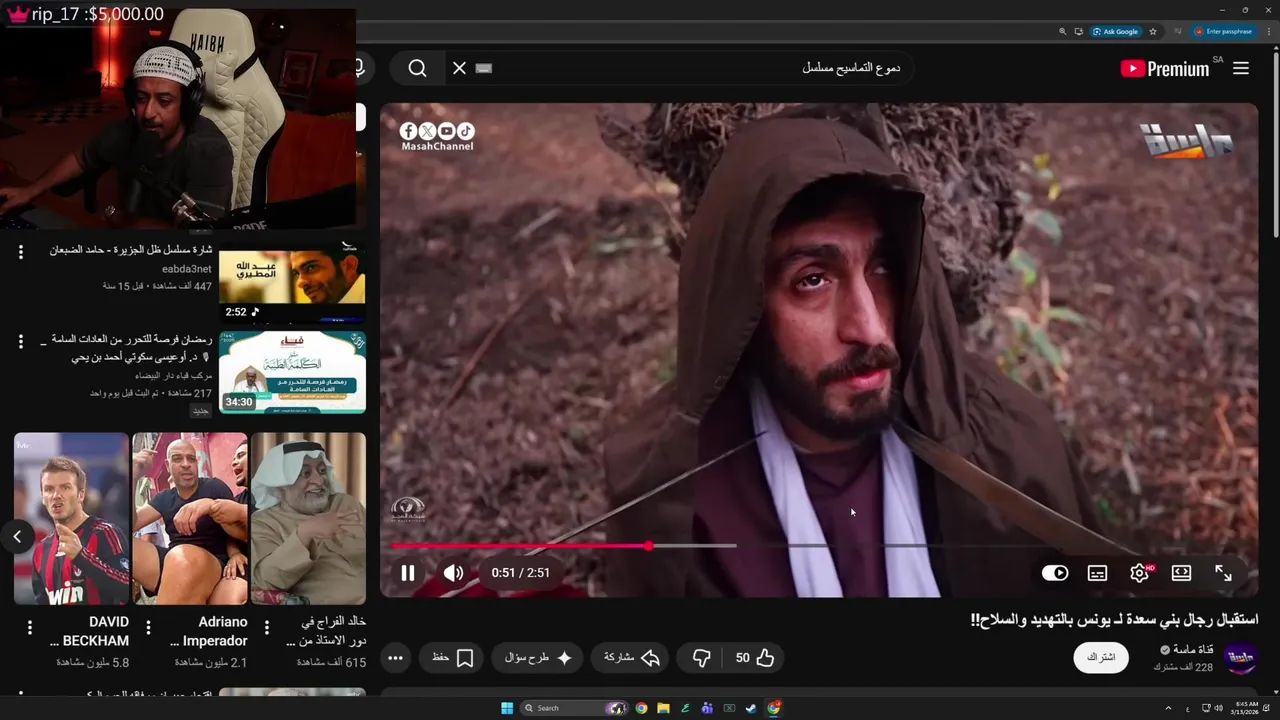
Task: Open options for رمضان فرصة للتحرر video
Action: point(21,341)
